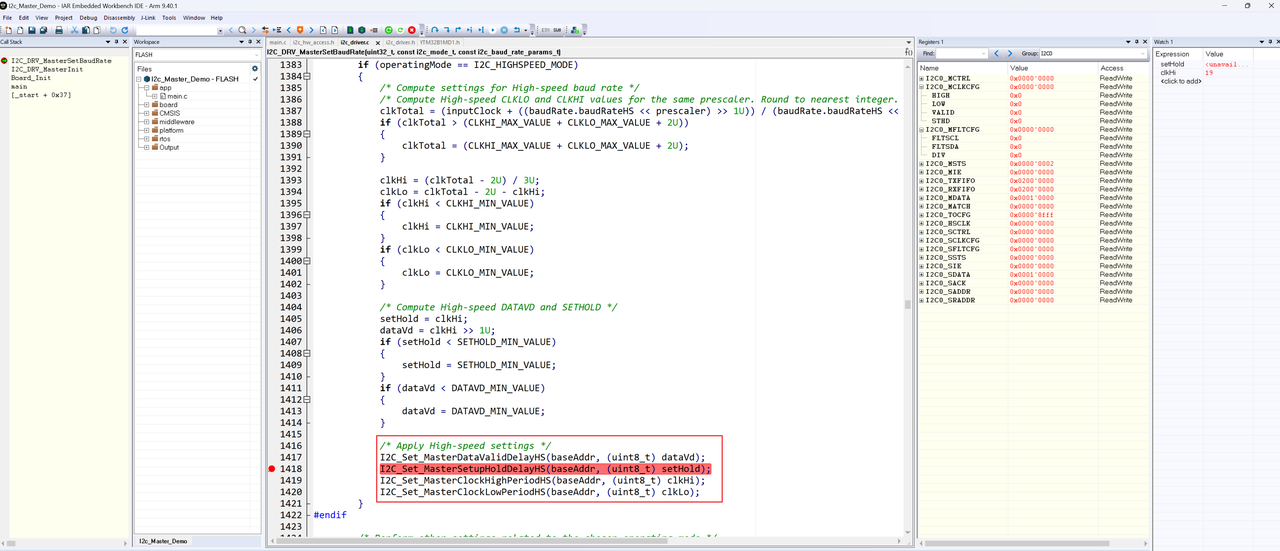Click '<click to add>' in Watch panel
Viewport: 1280px width, 551px height.
1180,81
